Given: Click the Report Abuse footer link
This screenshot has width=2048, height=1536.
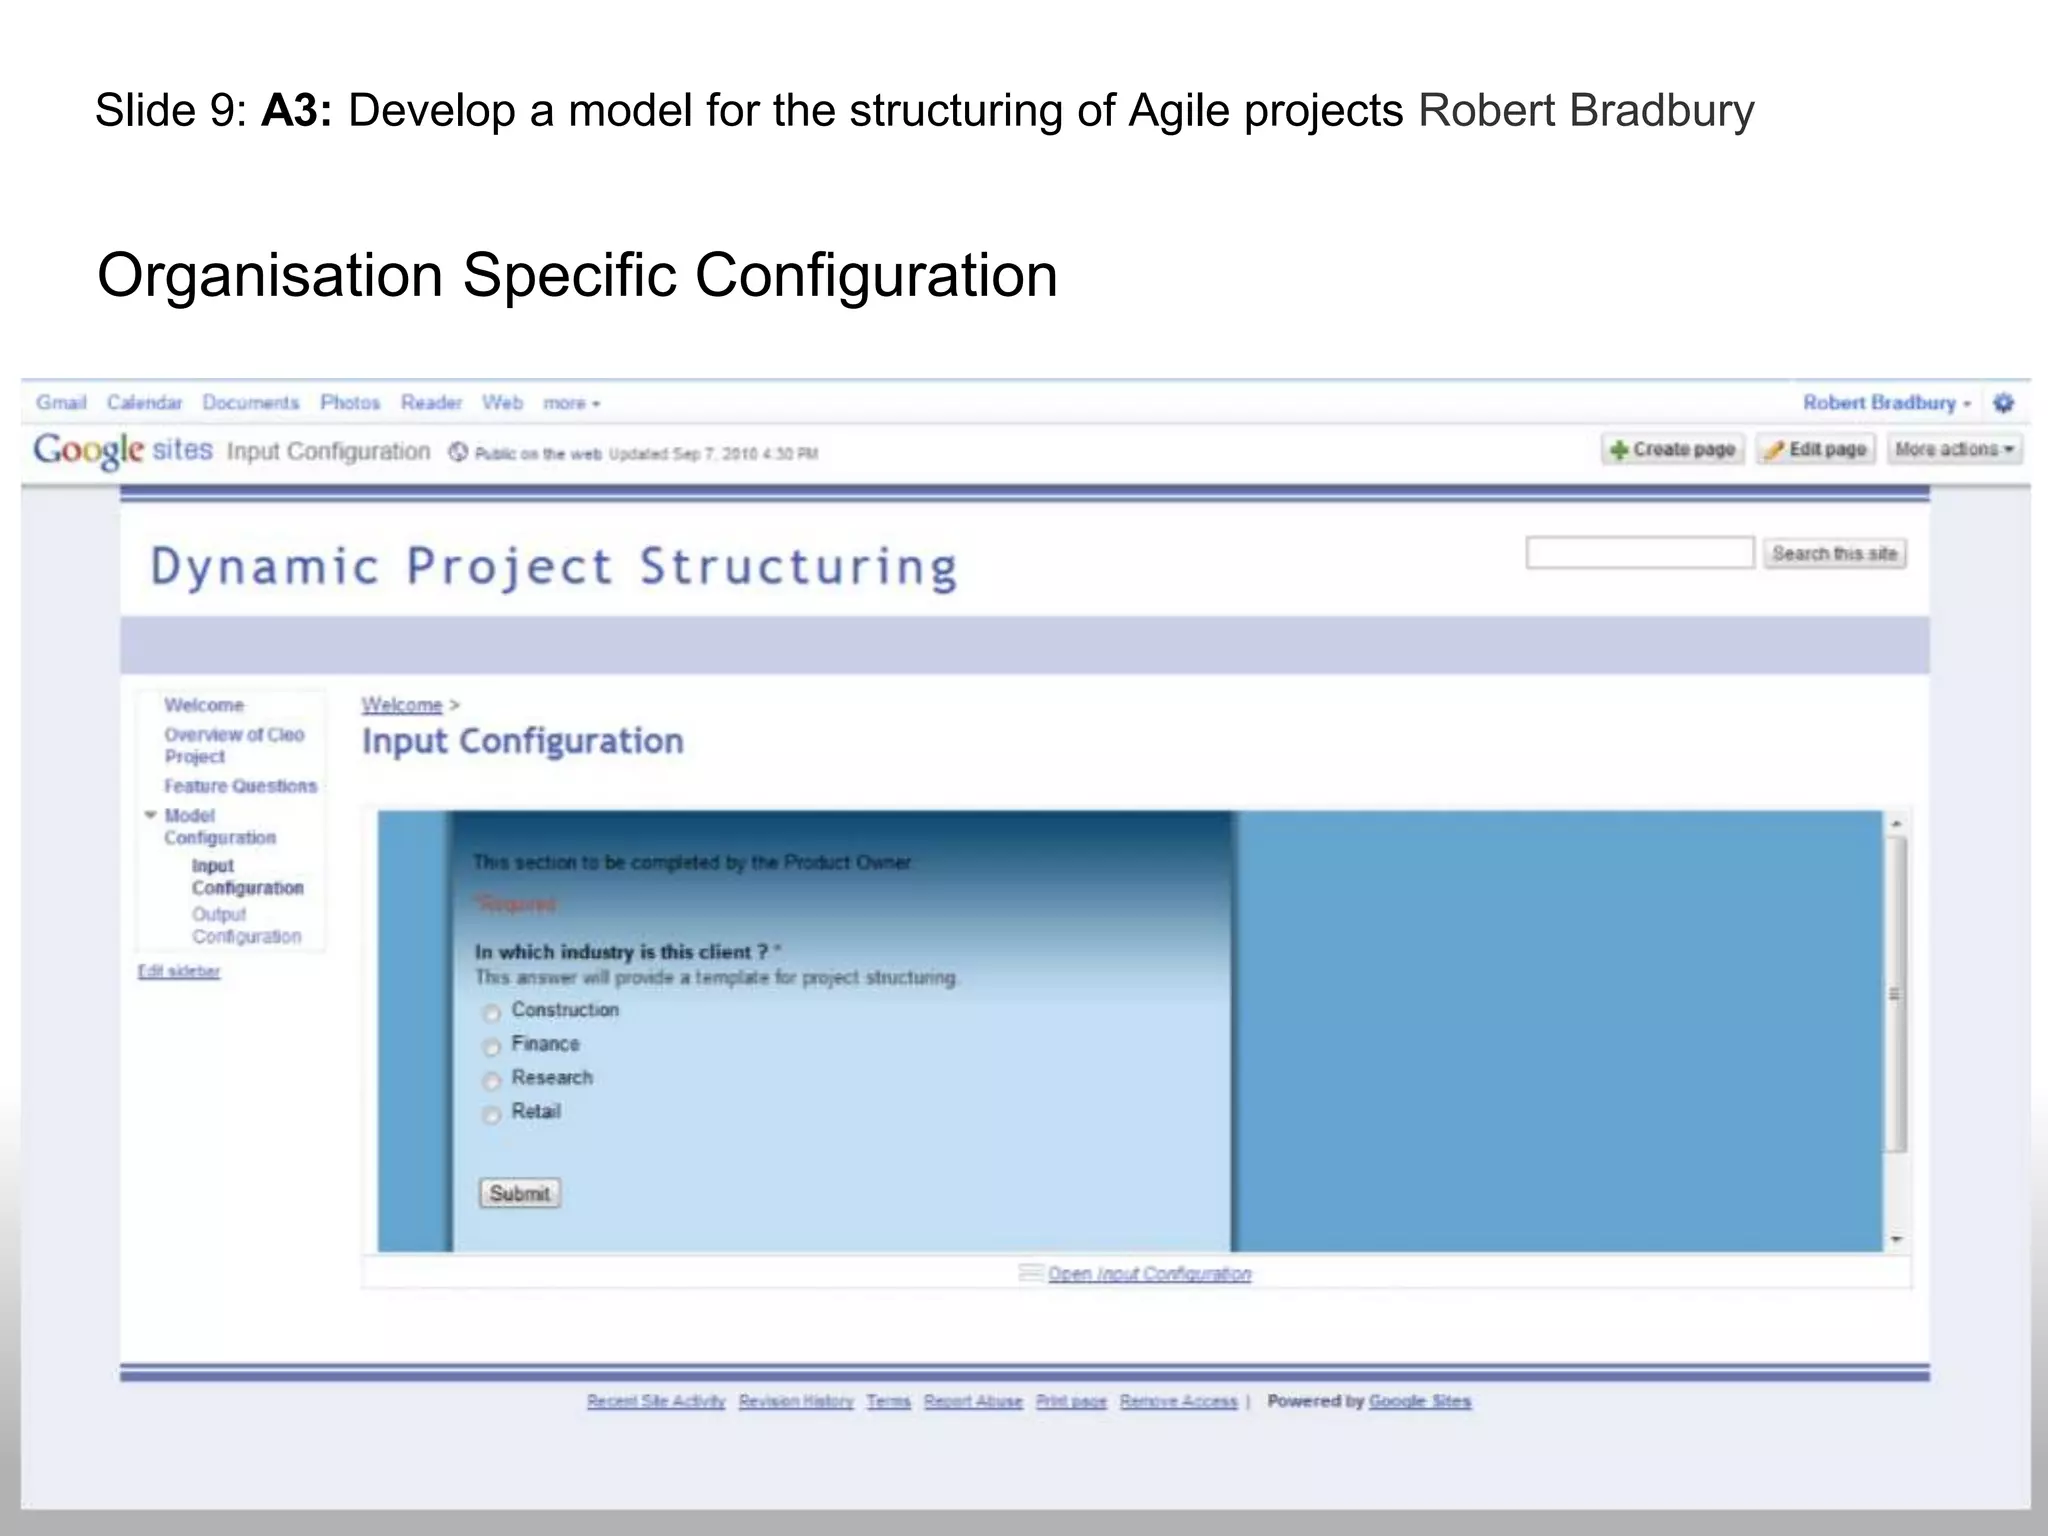Looking at the screenshot, I should pos(973,1401).
